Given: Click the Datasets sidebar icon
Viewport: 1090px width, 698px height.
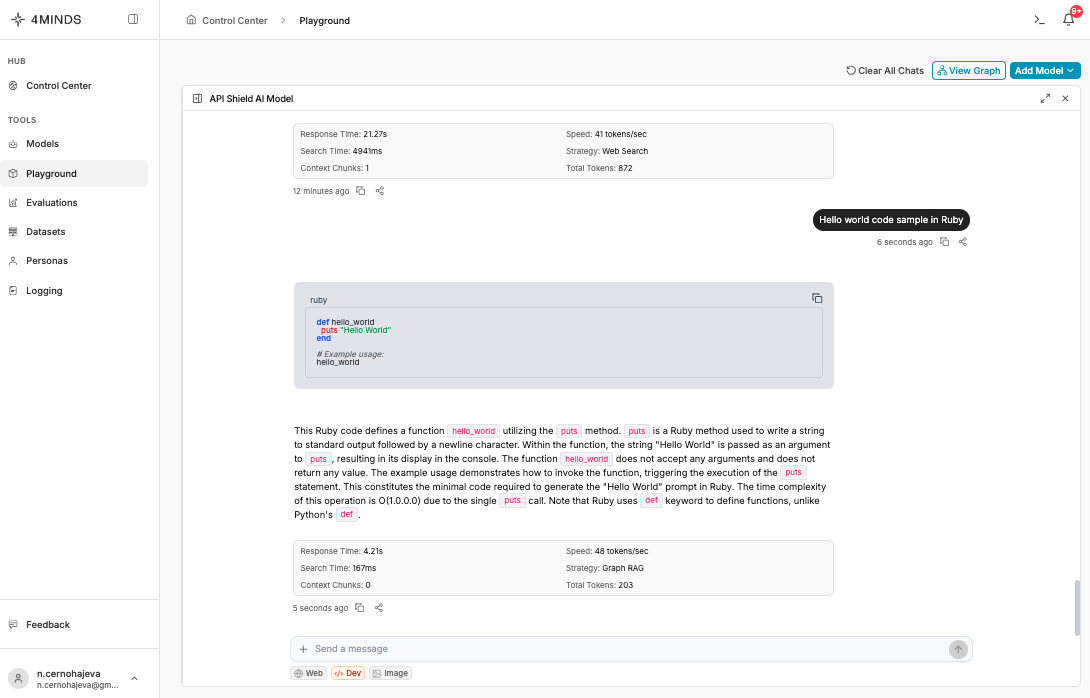Looking at the screenshot, I should 13,232.
